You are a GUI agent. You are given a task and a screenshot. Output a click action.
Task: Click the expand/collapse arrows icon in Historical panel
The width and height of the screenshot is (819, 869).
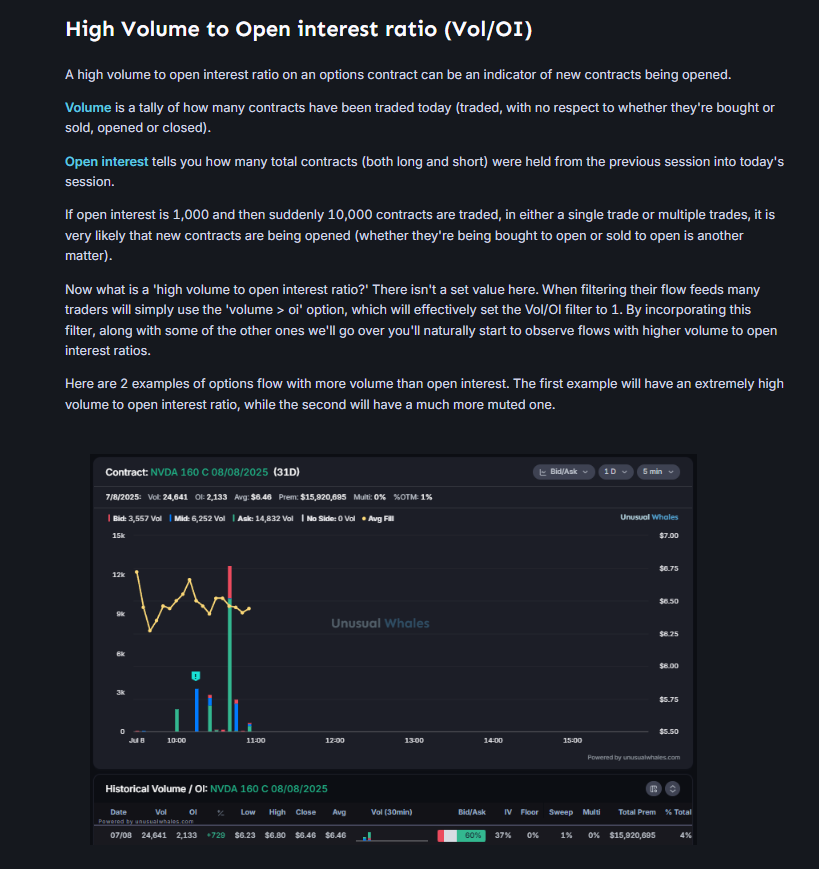(672, 789)
